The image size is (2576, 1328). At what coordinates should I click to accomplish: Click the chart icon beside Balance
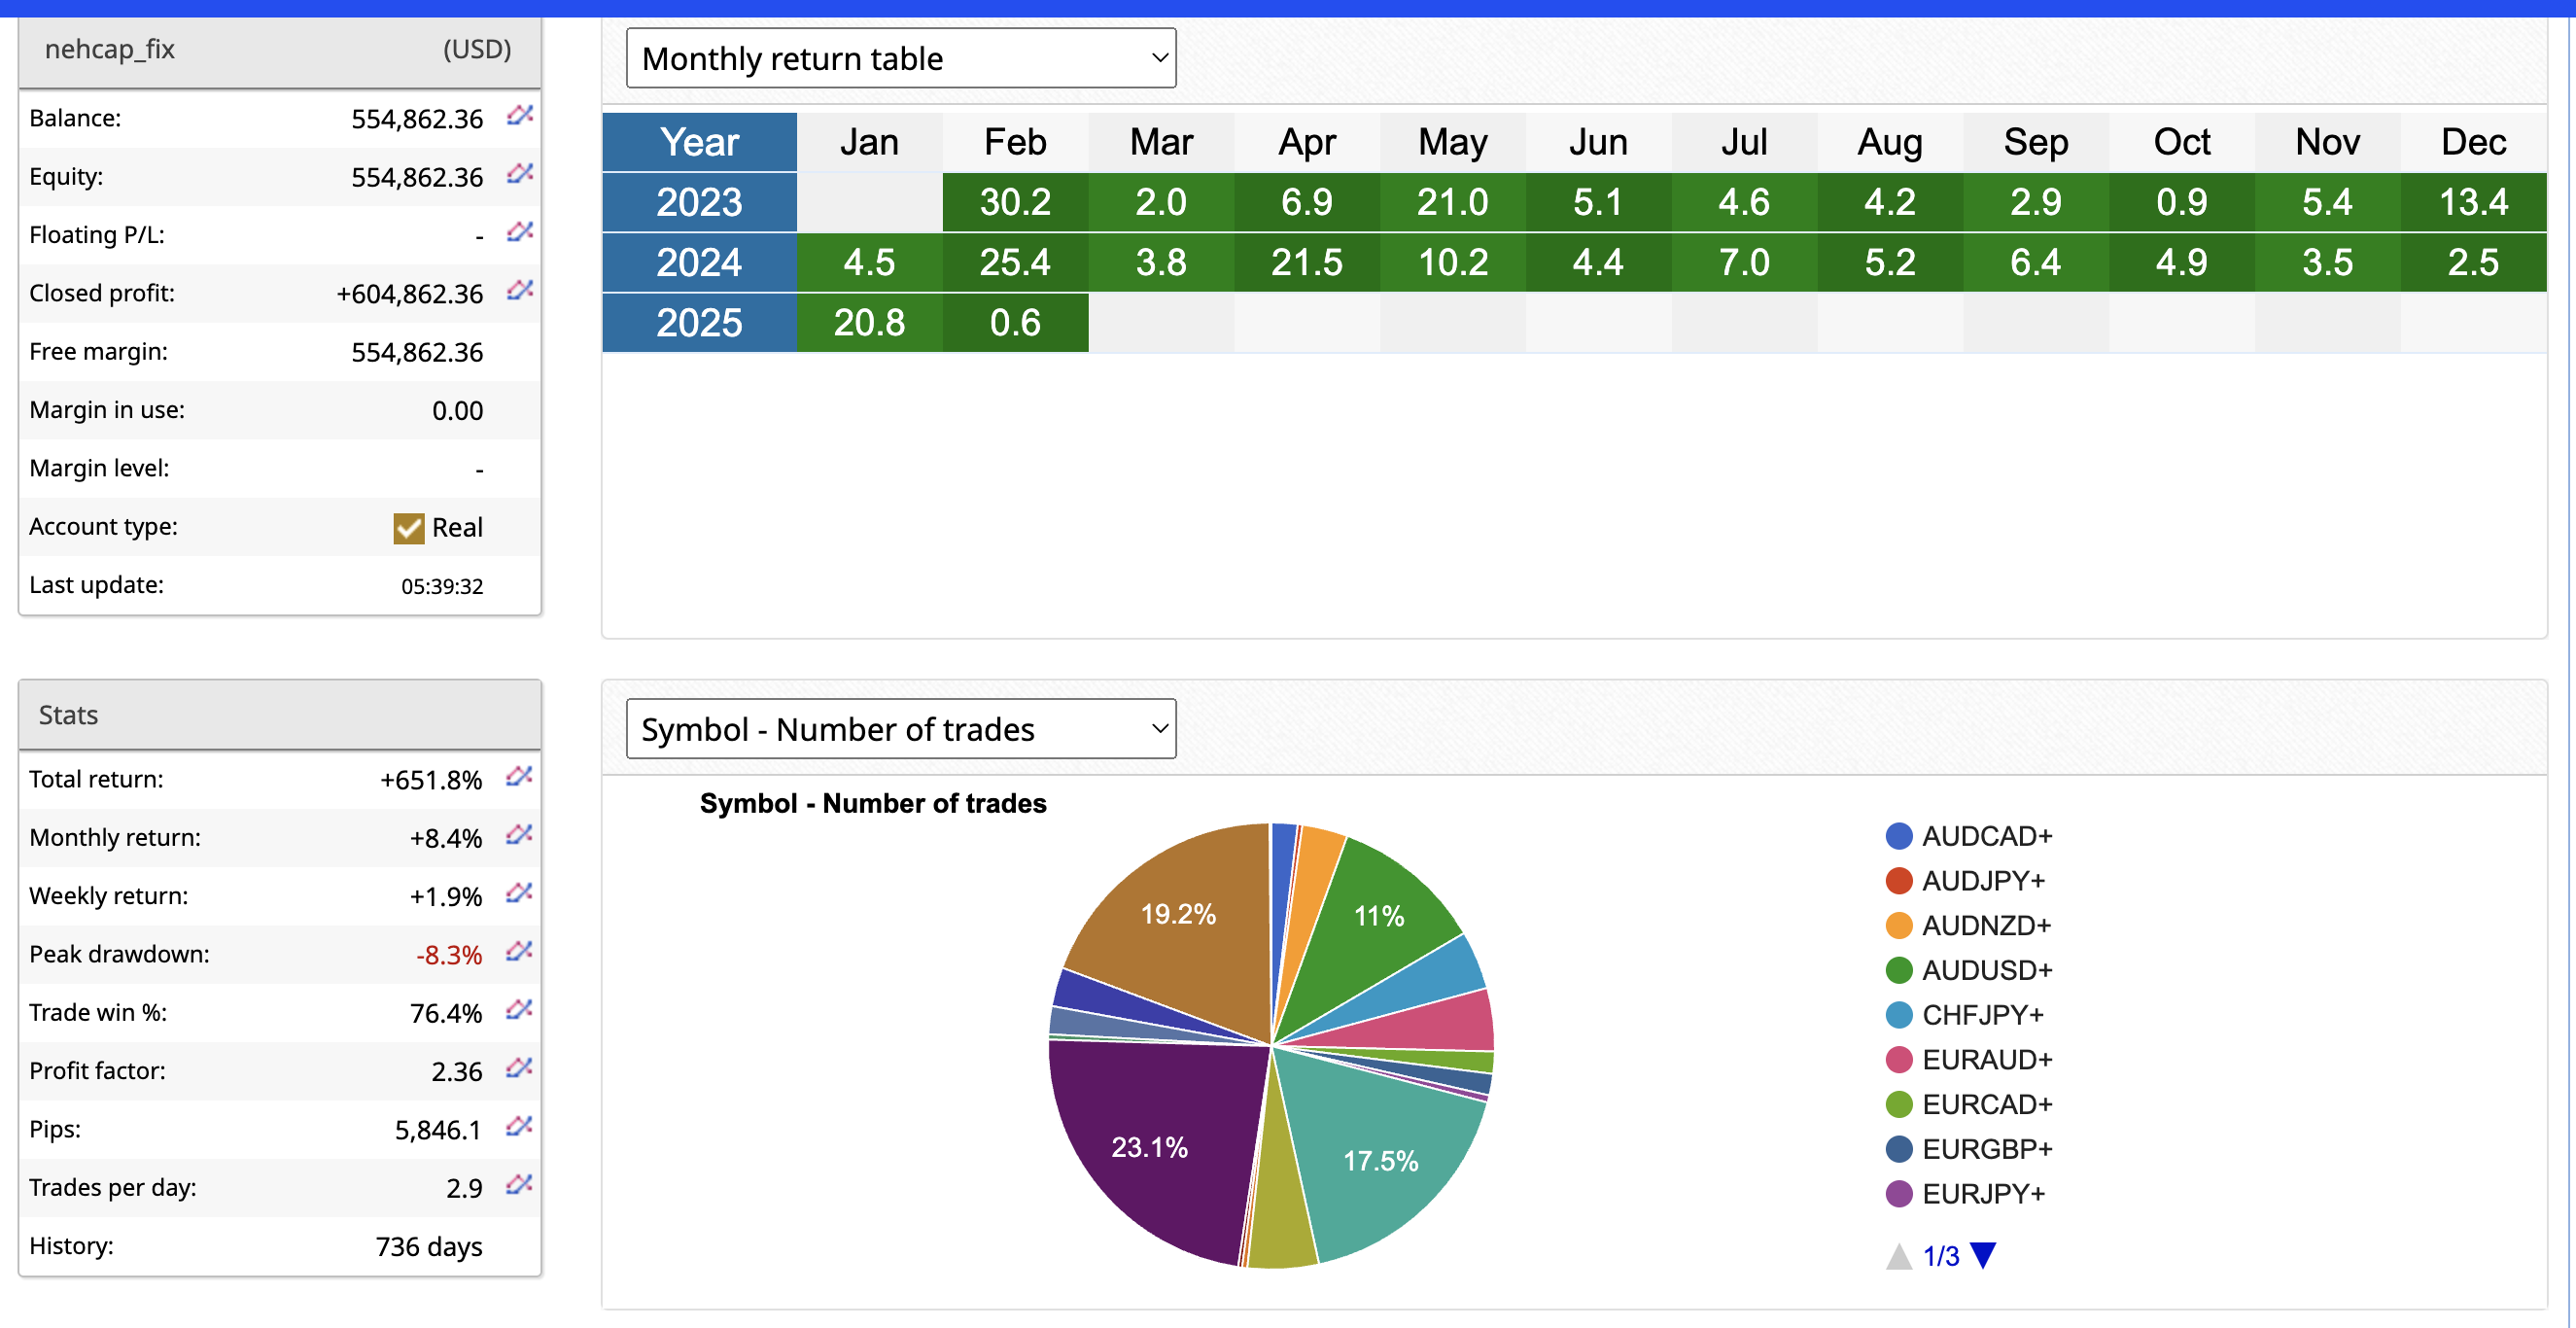pyautogui.click(x=519, y=116)
